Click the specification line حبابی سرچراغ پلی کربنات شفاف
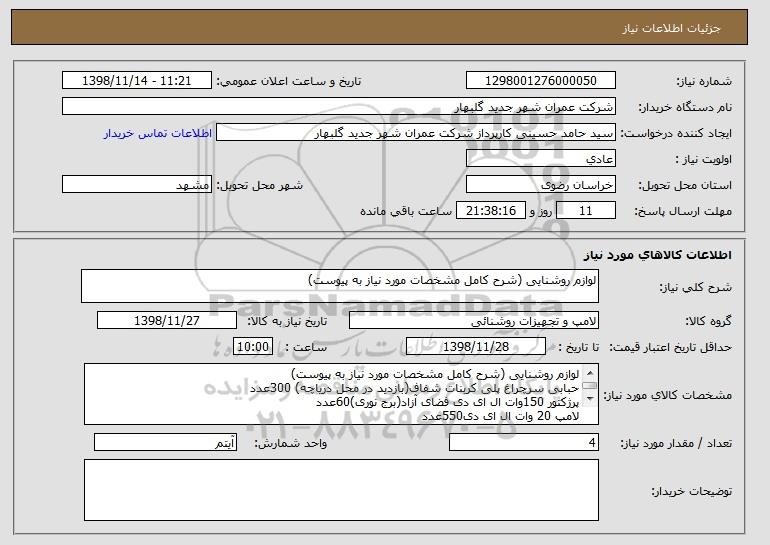The image size is (770, 545). pyautogui.click(x=414, y=388)
